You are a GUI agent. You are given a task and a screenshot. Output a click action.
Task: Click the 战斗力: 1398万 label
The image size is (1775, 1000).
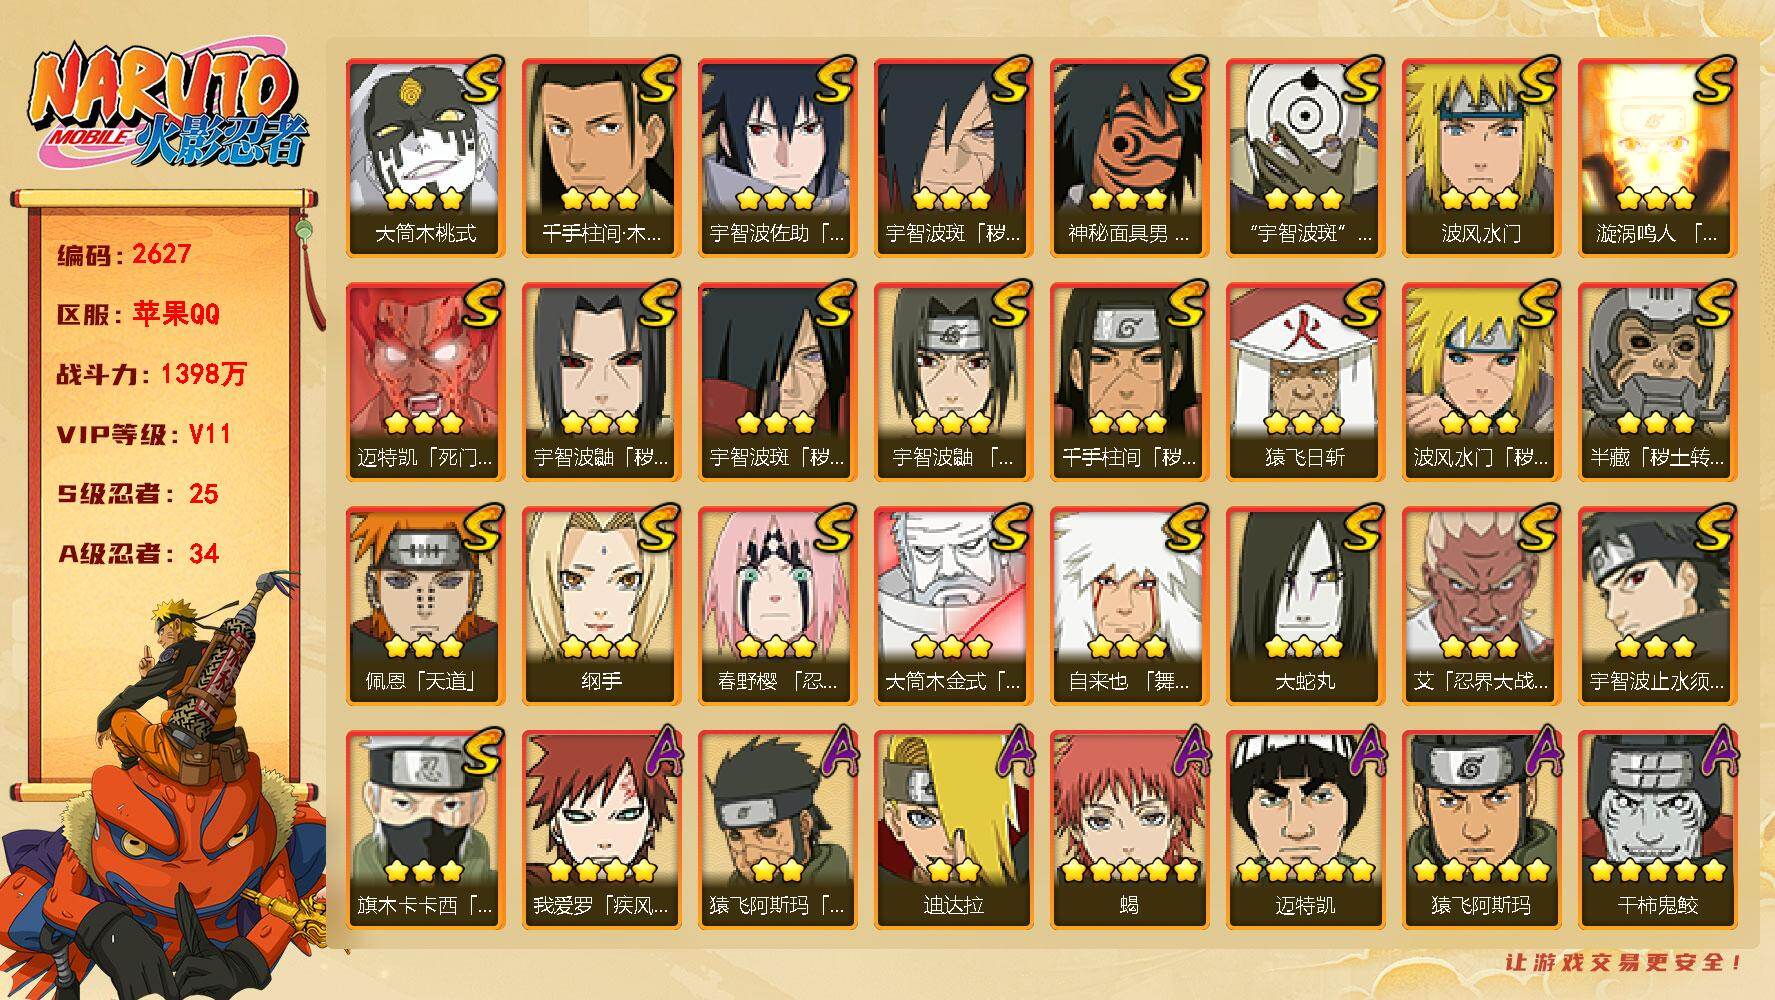[x=151, y=374]
